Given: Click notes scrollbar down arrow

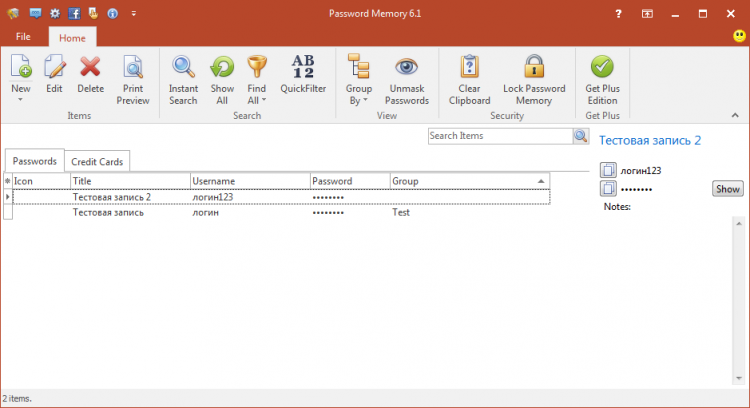Looking at the screenshot, I should point(739,378).
